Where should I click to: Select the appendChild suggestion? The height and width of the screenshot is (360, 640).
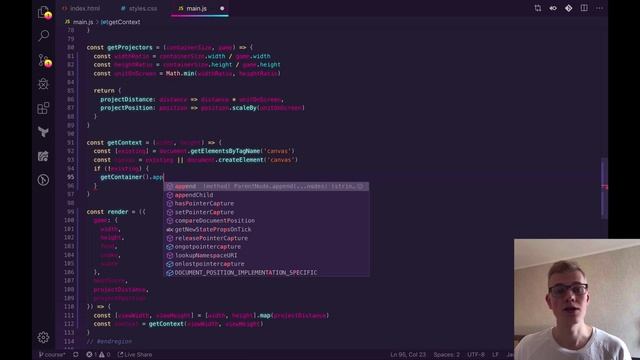pos(266,195)
